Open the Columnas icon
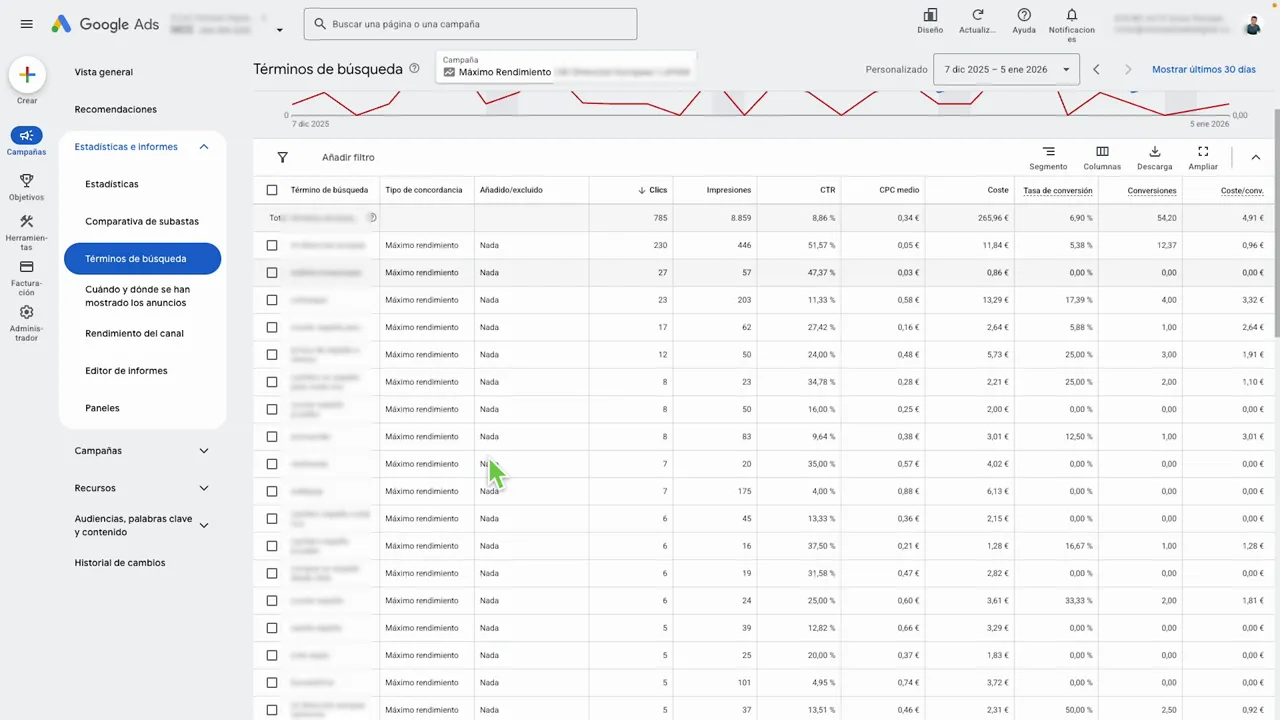This screenshot has height=720, width=1280. click(x=1102, y=151)
